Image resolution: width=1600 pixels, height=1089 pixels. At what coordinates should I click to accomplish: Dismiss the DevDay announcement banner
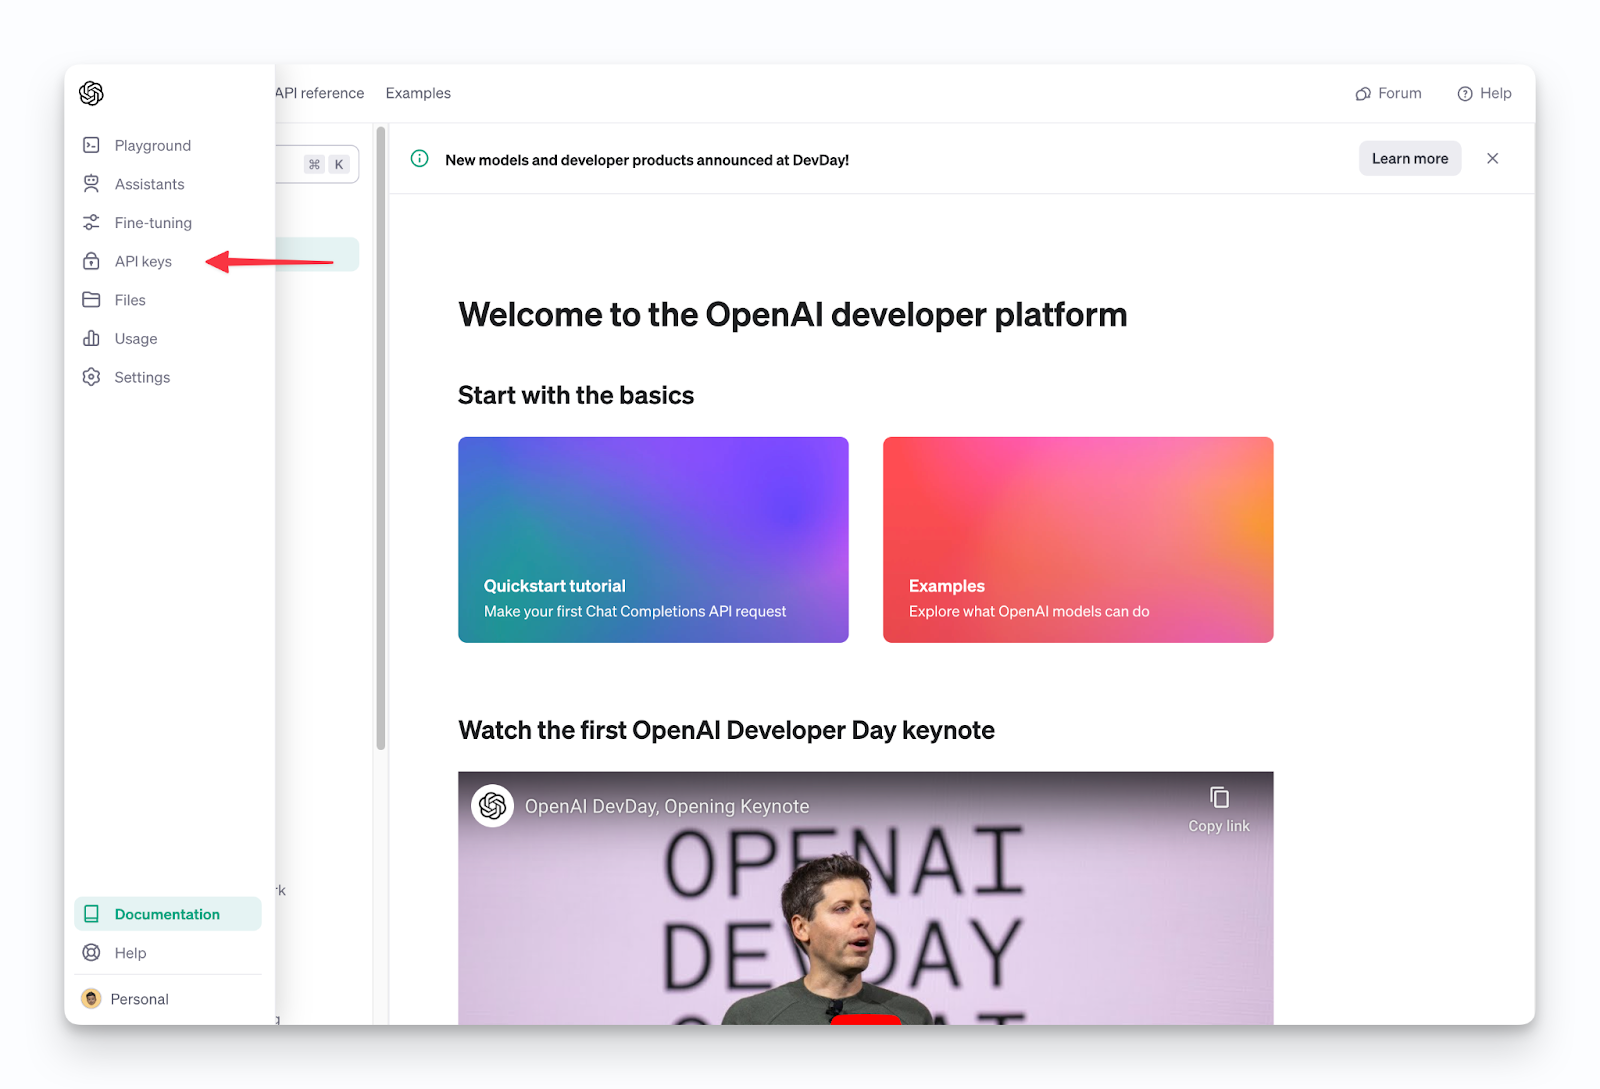pos(1492,159)
